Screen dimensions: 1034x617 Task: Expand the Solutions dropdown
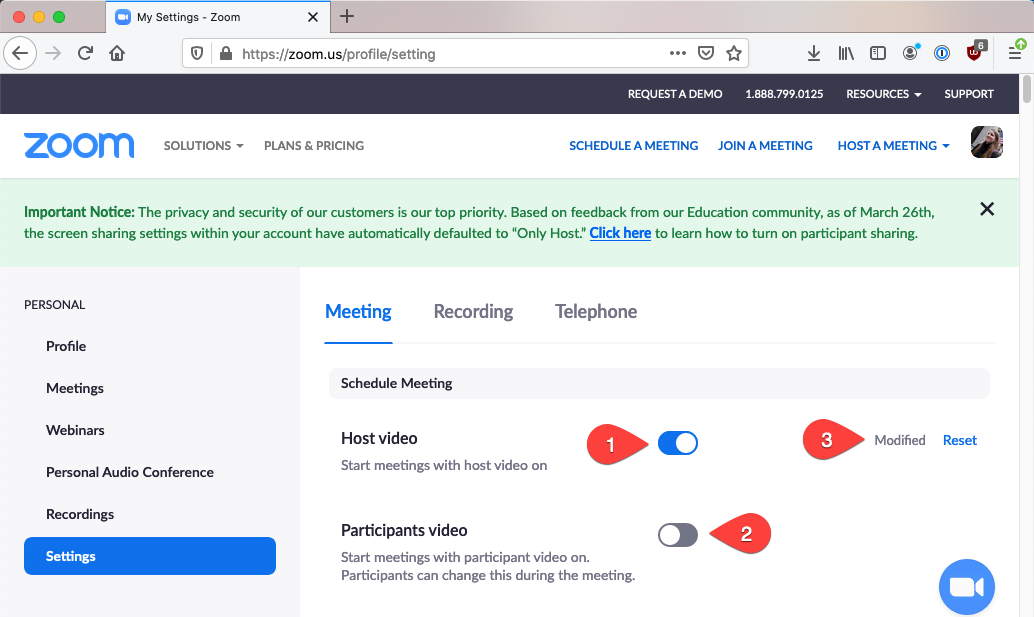[203, 146]
